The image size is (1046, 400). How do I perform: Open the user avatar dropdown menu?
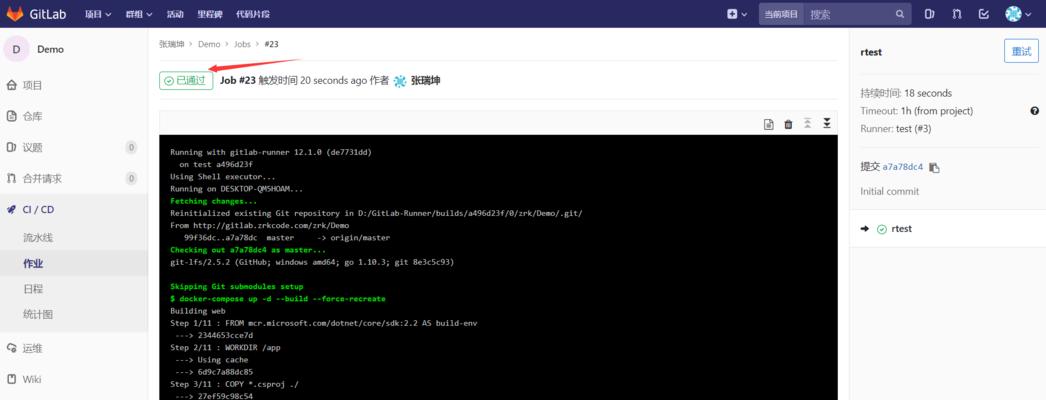click(x=1017, y=14)
